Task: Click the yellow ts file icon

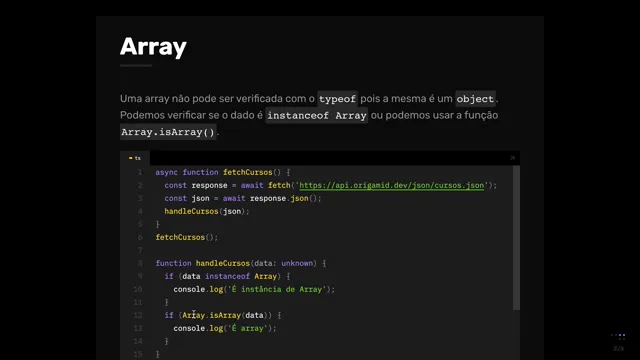Action: coord(131,158)
